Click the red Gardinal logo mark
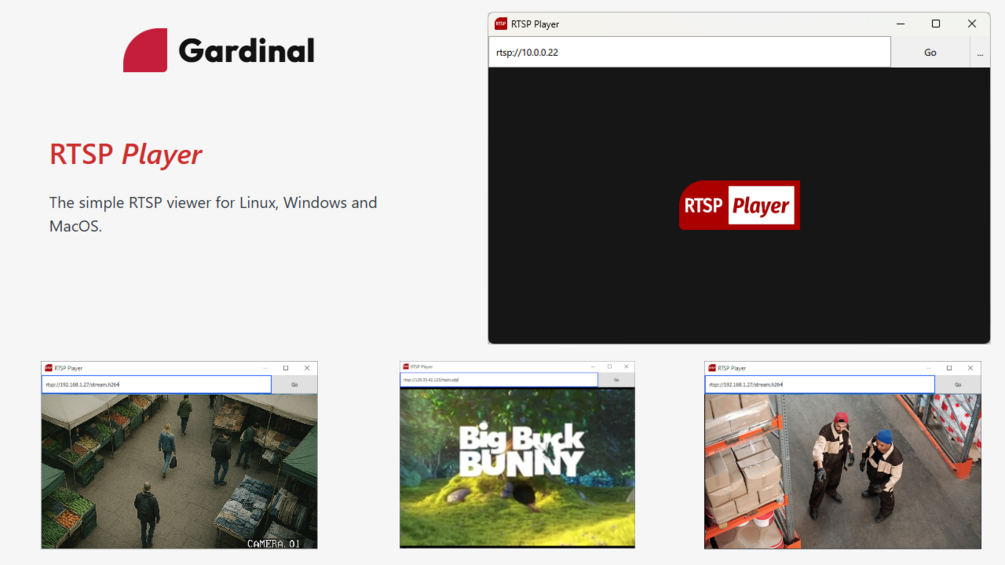 coord(145,50)
